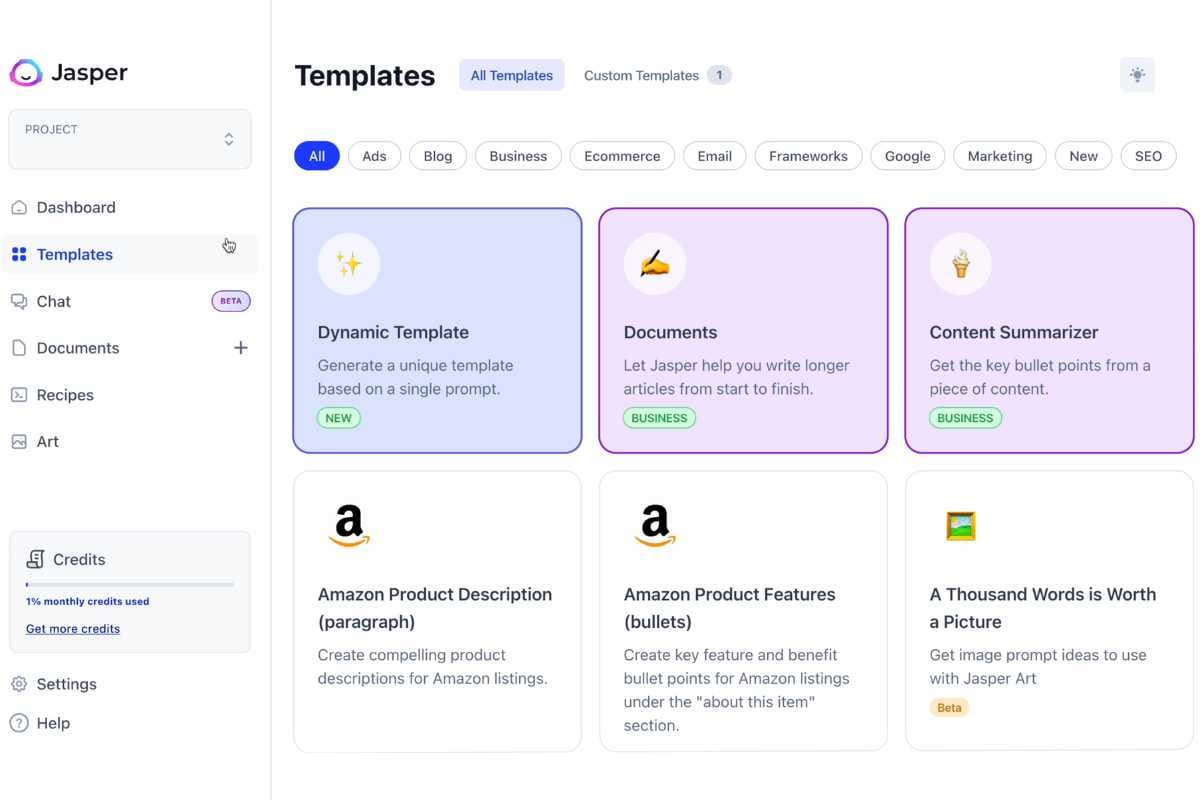Open Amazon Product Features (bullets) title
Screen dimensions: 1200x800
point(730,608)
